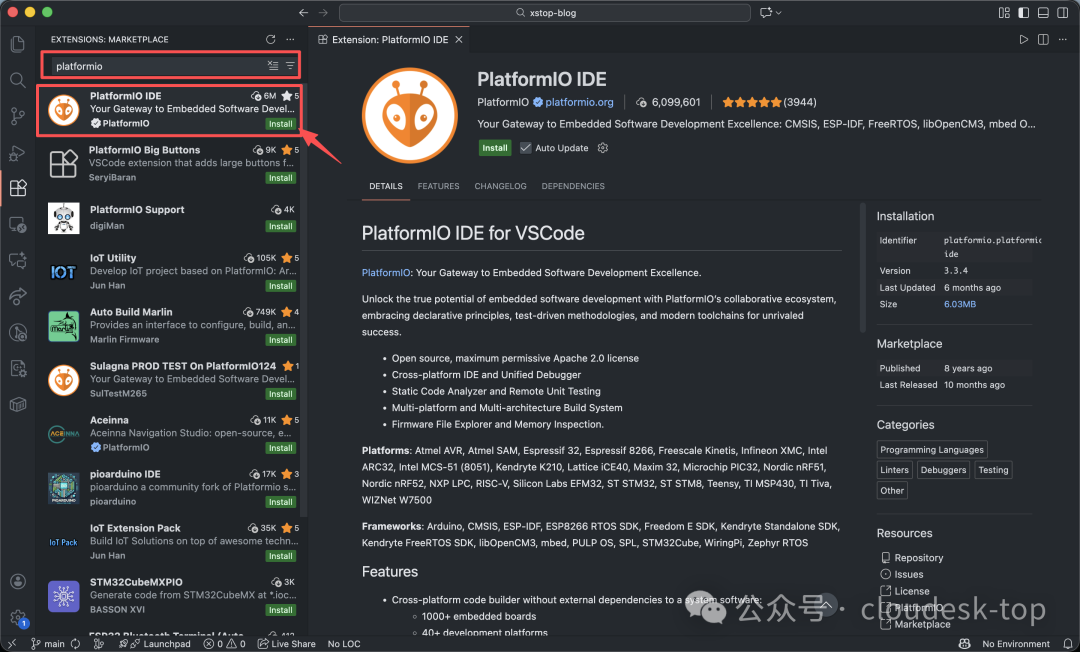Select the IoT Extension Pack row

coord(169,542)
